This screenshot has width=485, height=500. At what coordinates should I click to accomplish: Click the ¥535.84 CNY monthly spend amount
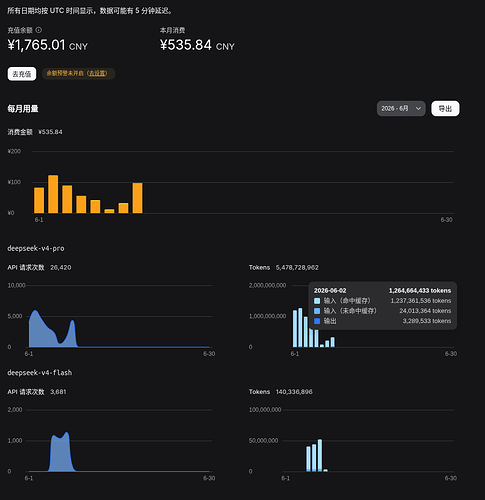pyautogui.click(x=197, y=45)
